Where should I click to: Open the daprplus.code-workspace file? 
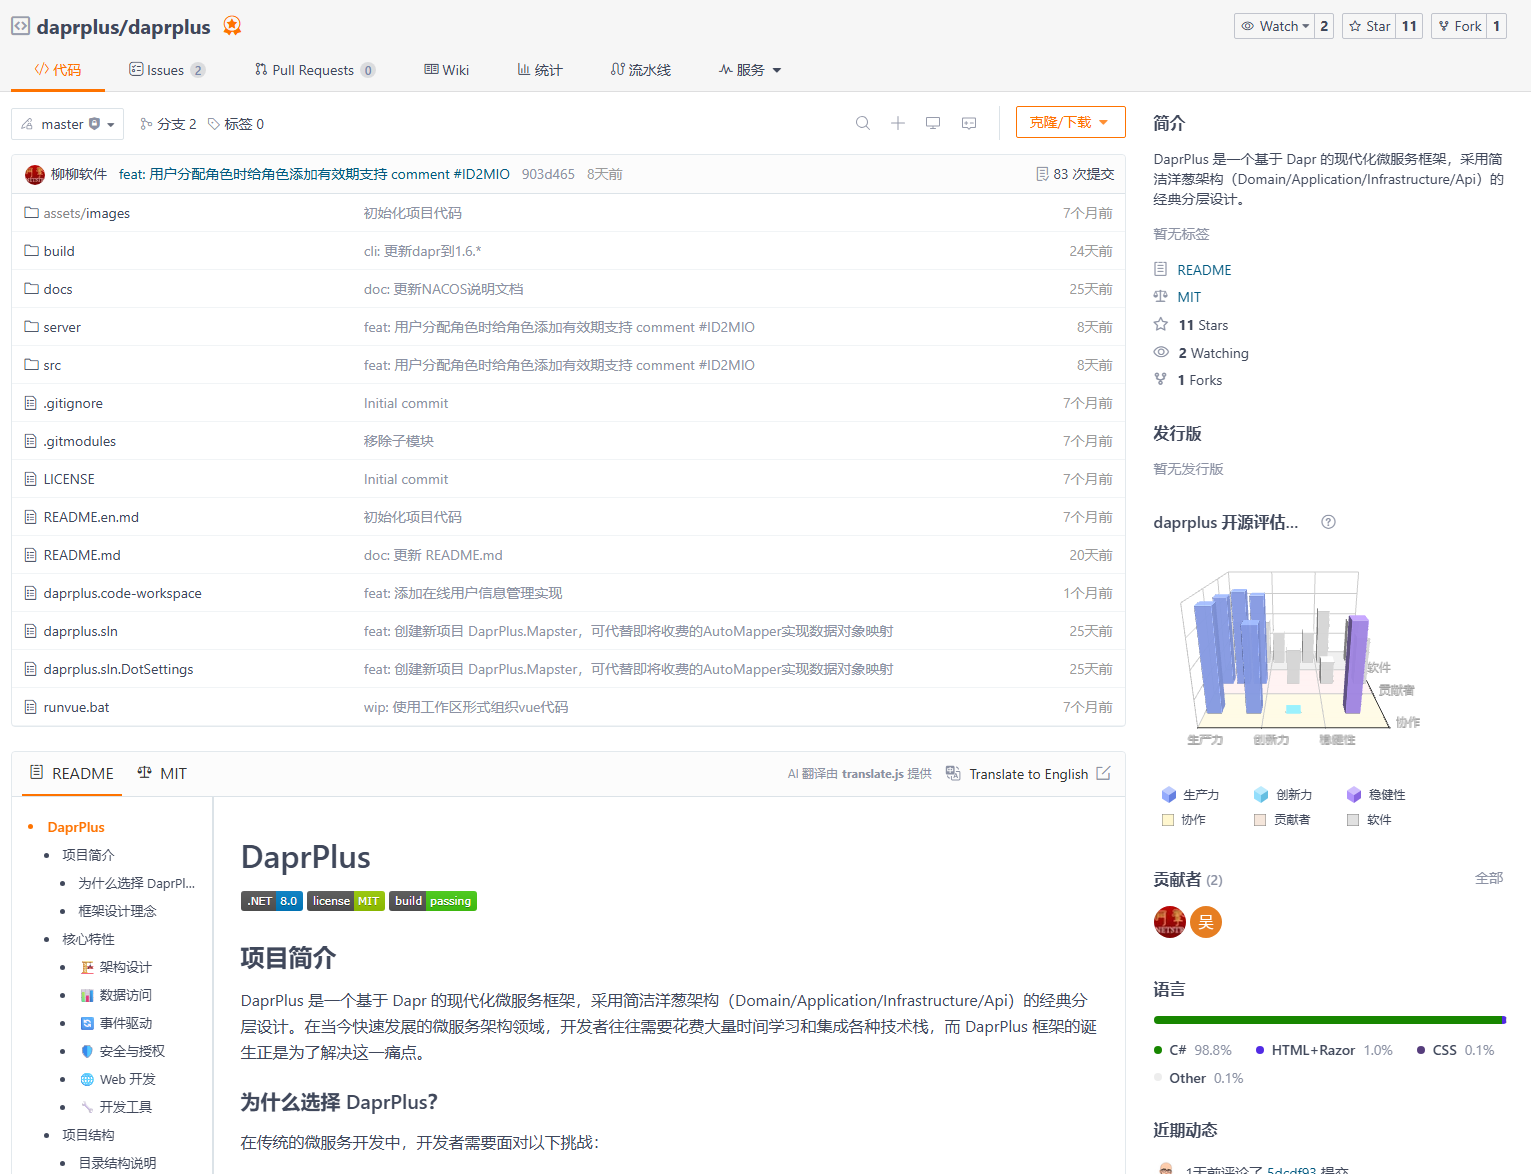122,593
